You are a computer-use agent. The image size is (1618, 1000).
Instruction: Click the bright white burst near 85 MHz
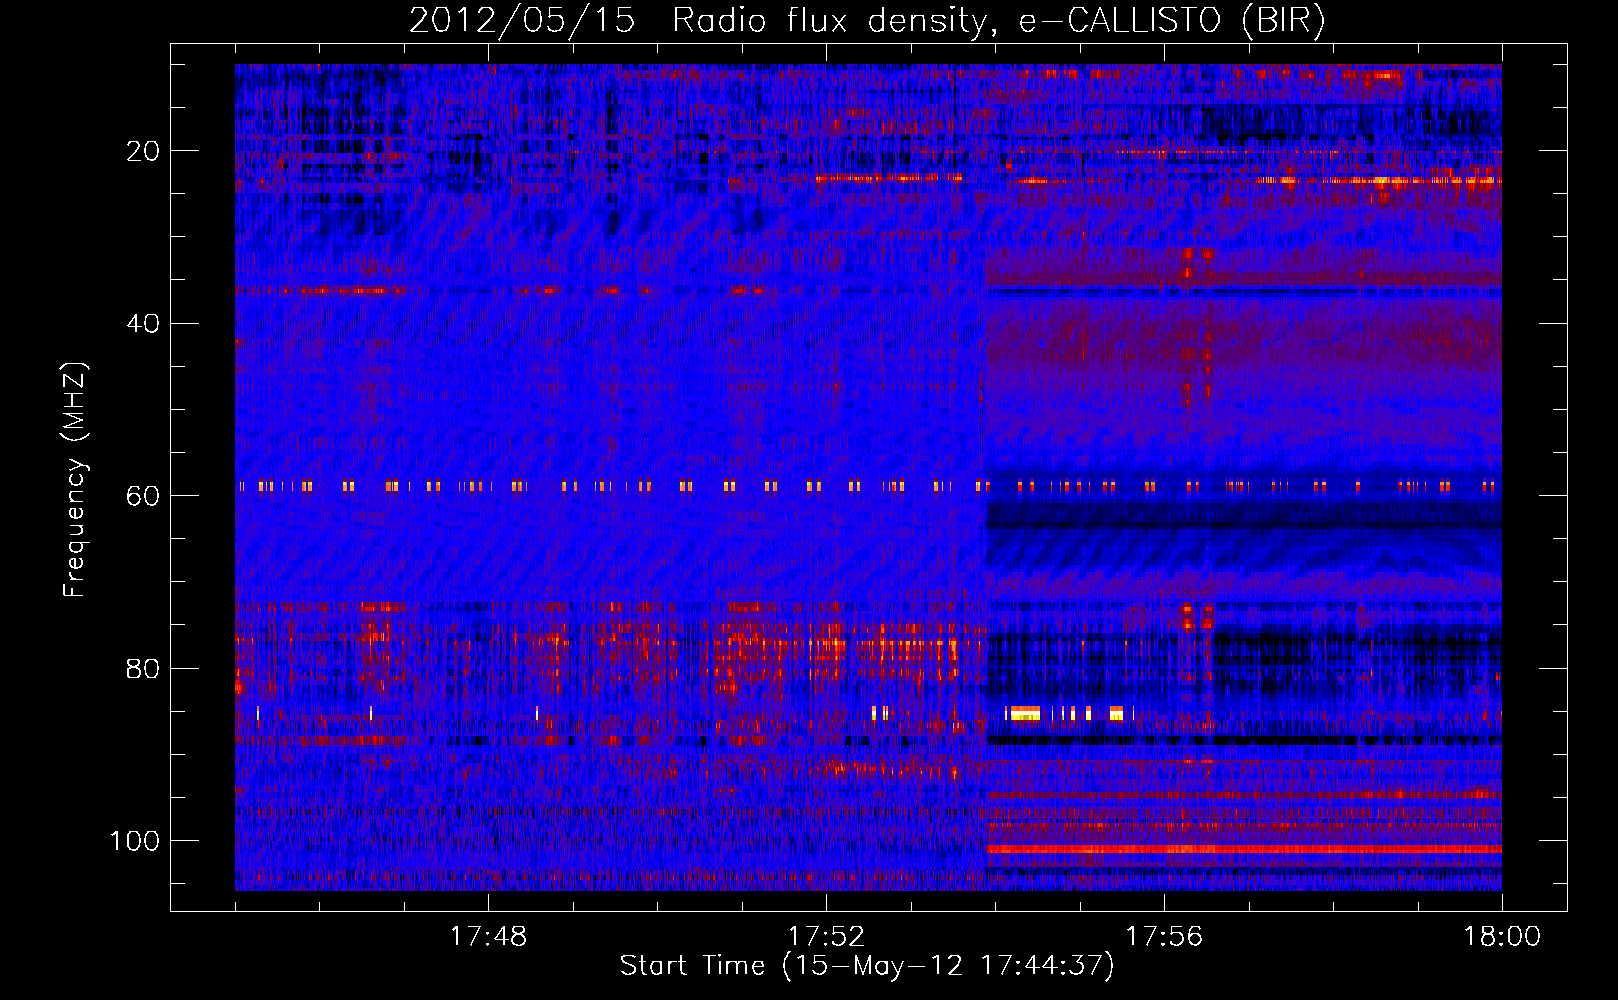[1024, 713]
